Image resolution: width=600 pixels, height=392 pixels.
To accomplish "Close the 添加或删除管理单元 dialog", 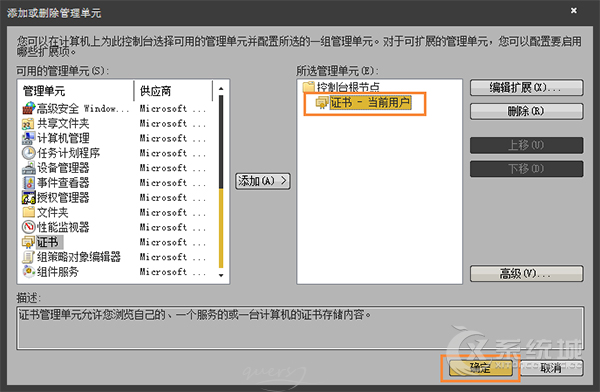I will point(574,11).
